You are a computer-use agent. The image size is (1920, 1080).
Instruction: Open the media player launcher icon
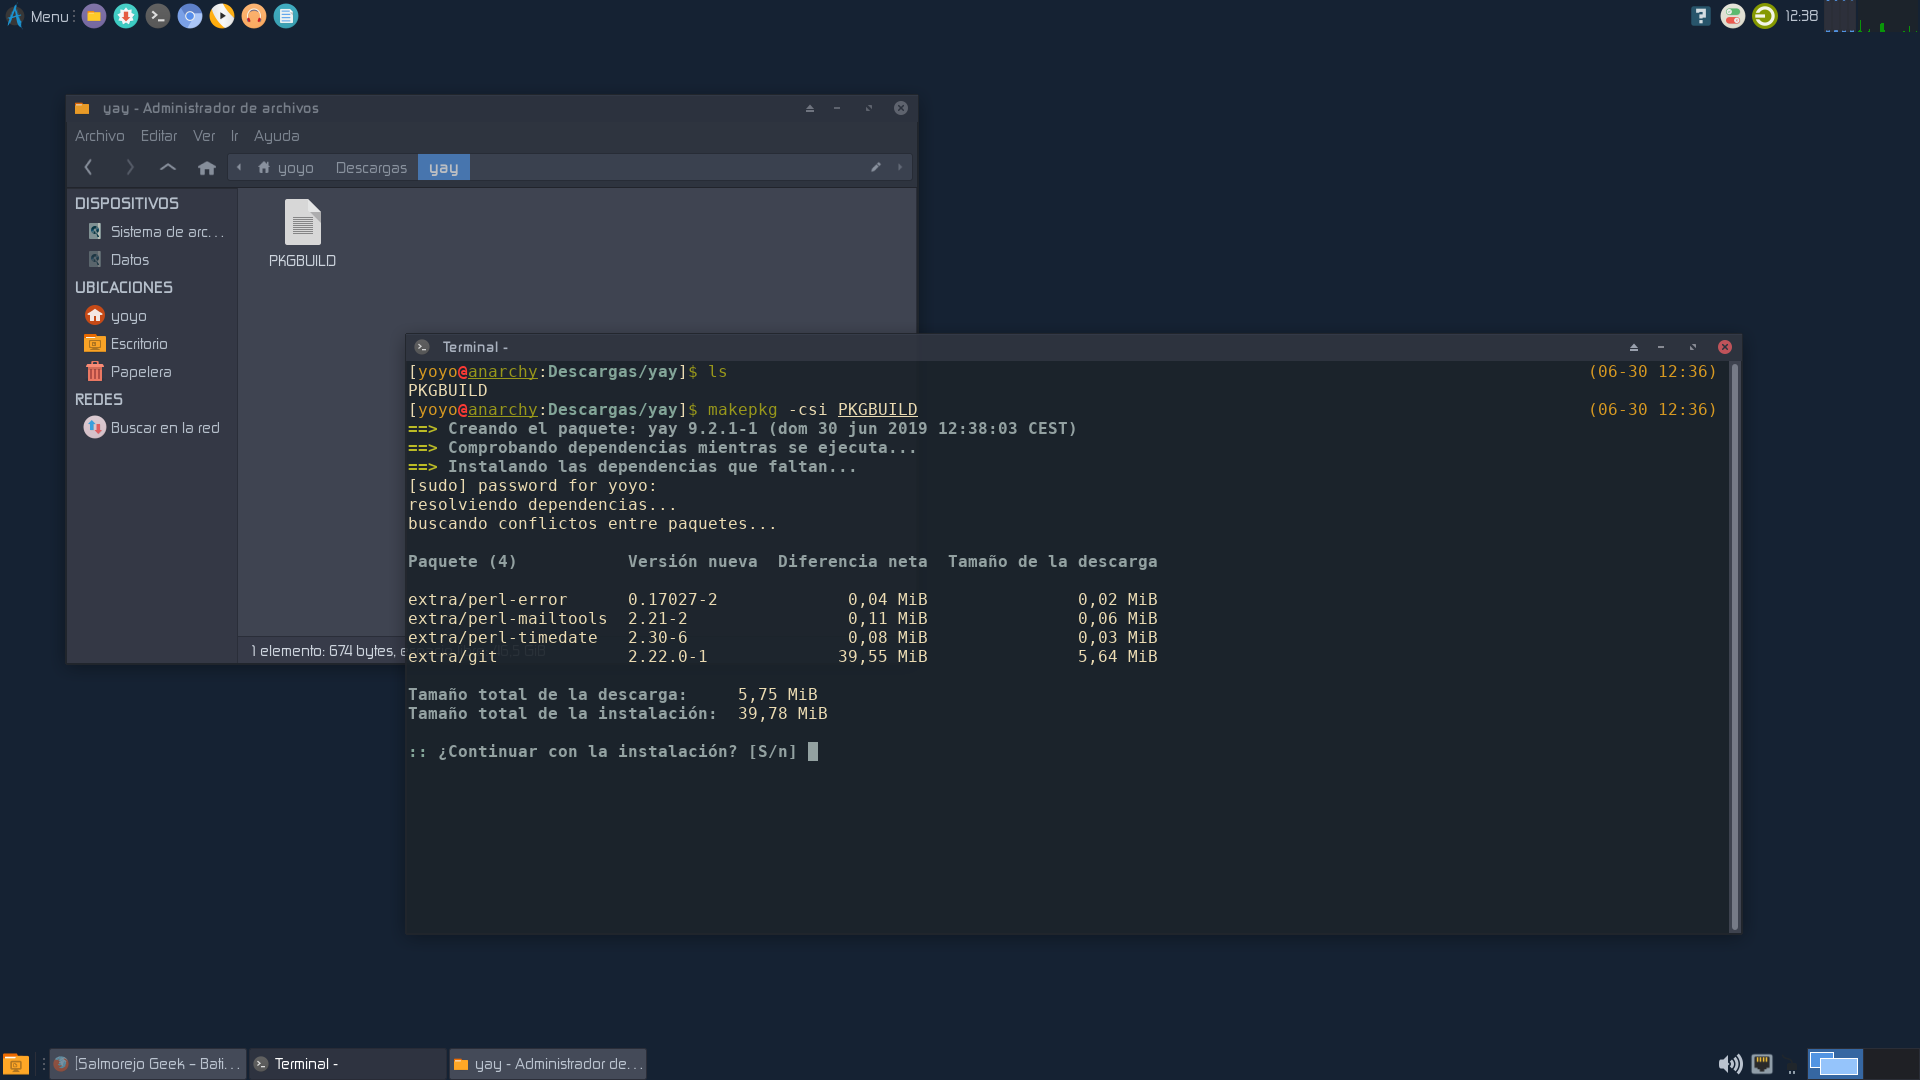tap(222, 16)
